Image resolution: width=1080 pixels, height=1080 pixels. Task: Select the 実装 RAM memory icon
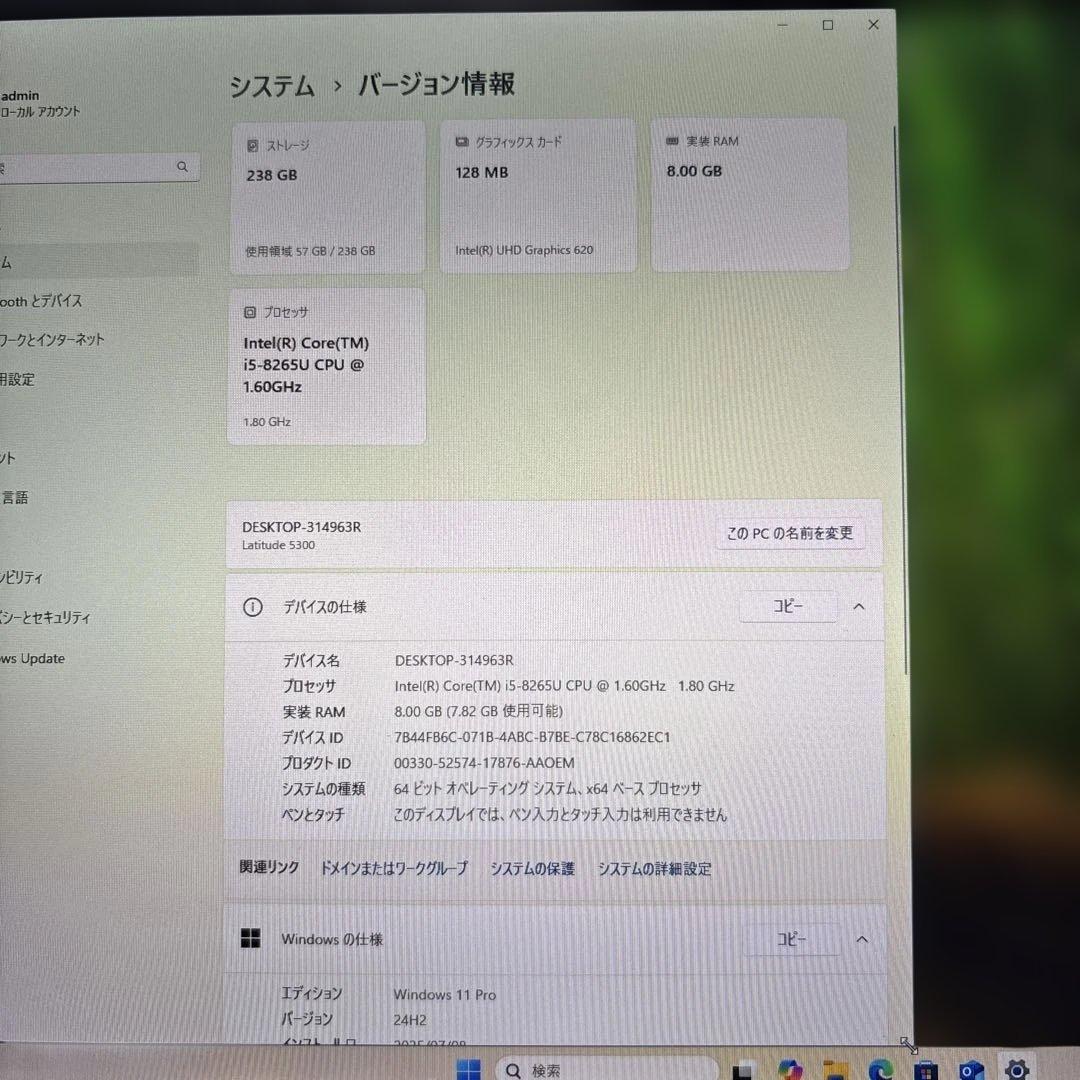[671, 141]
